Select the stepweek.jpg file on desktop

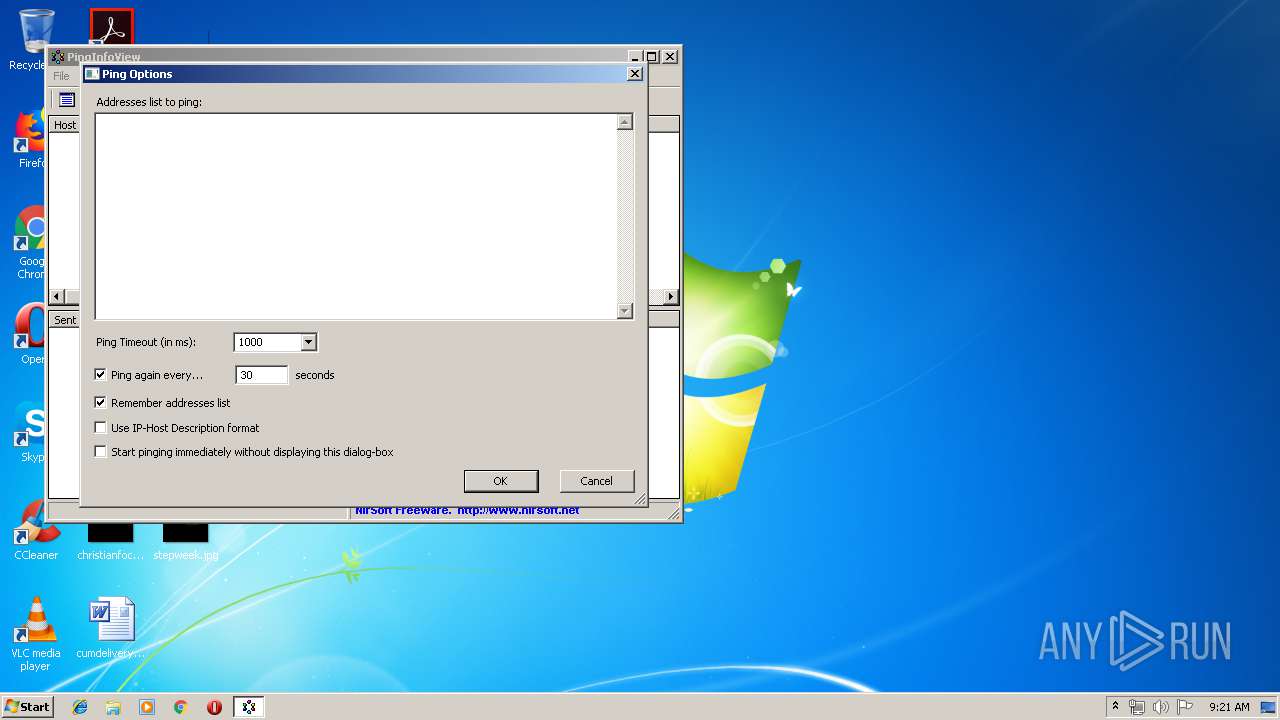pos(186,540)
